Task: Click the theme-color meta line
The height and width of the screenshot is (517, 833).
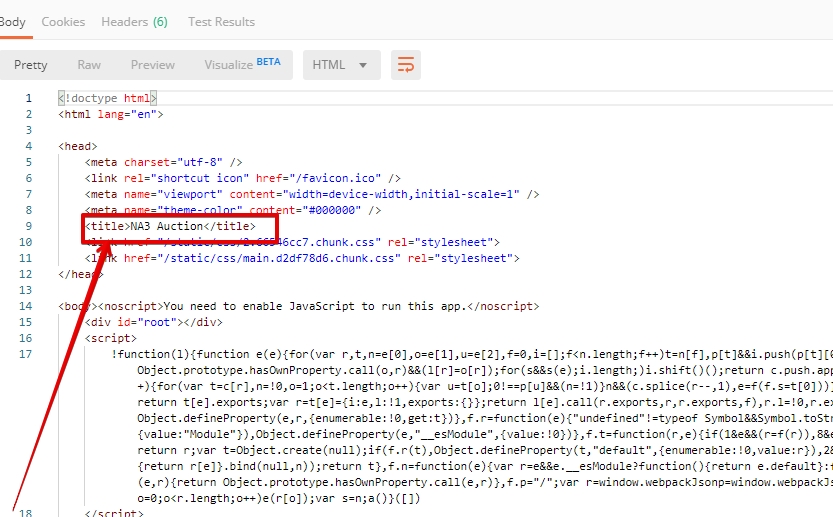Action: click(x=233, y=210)
